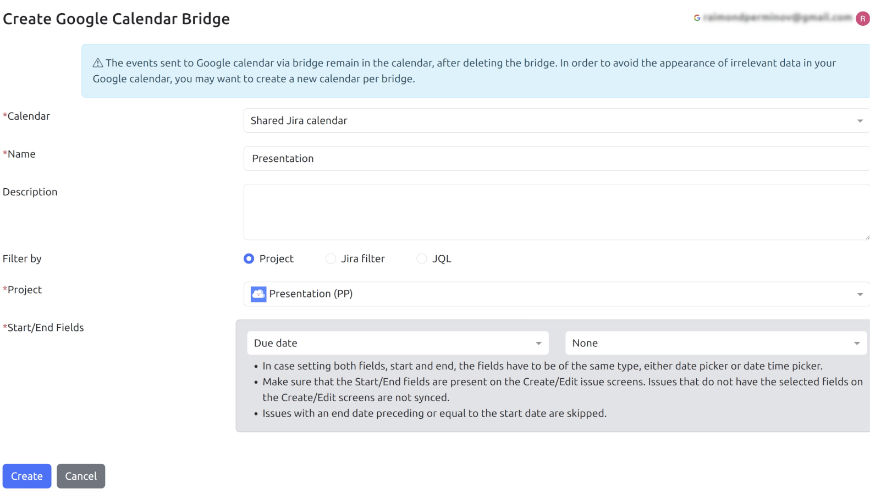
Task: Click the user avatar icon
Action: click(862, 18)
